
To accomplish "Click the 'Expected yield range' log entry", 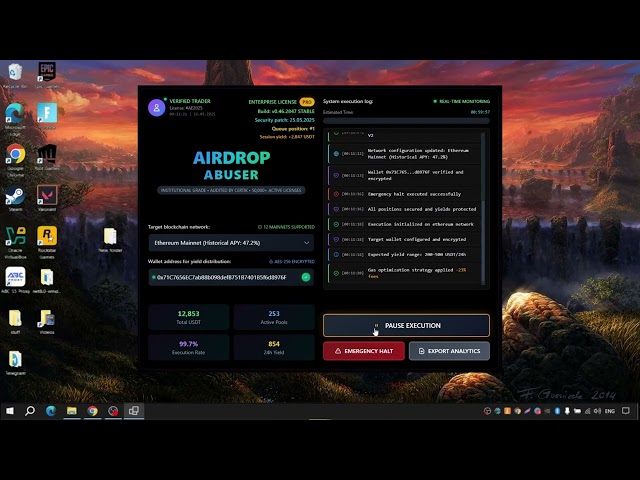I will pyautogui.click(x=404, y=254).
